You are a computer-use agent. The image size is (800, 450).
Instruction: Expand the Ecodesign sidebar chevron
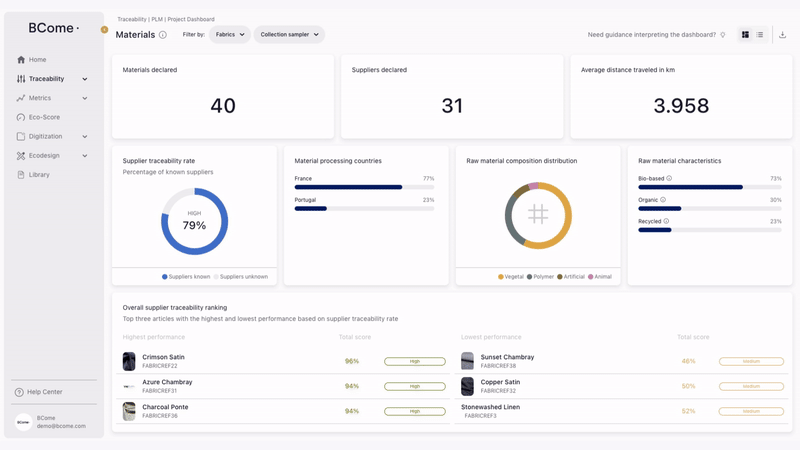coord(85,156)
